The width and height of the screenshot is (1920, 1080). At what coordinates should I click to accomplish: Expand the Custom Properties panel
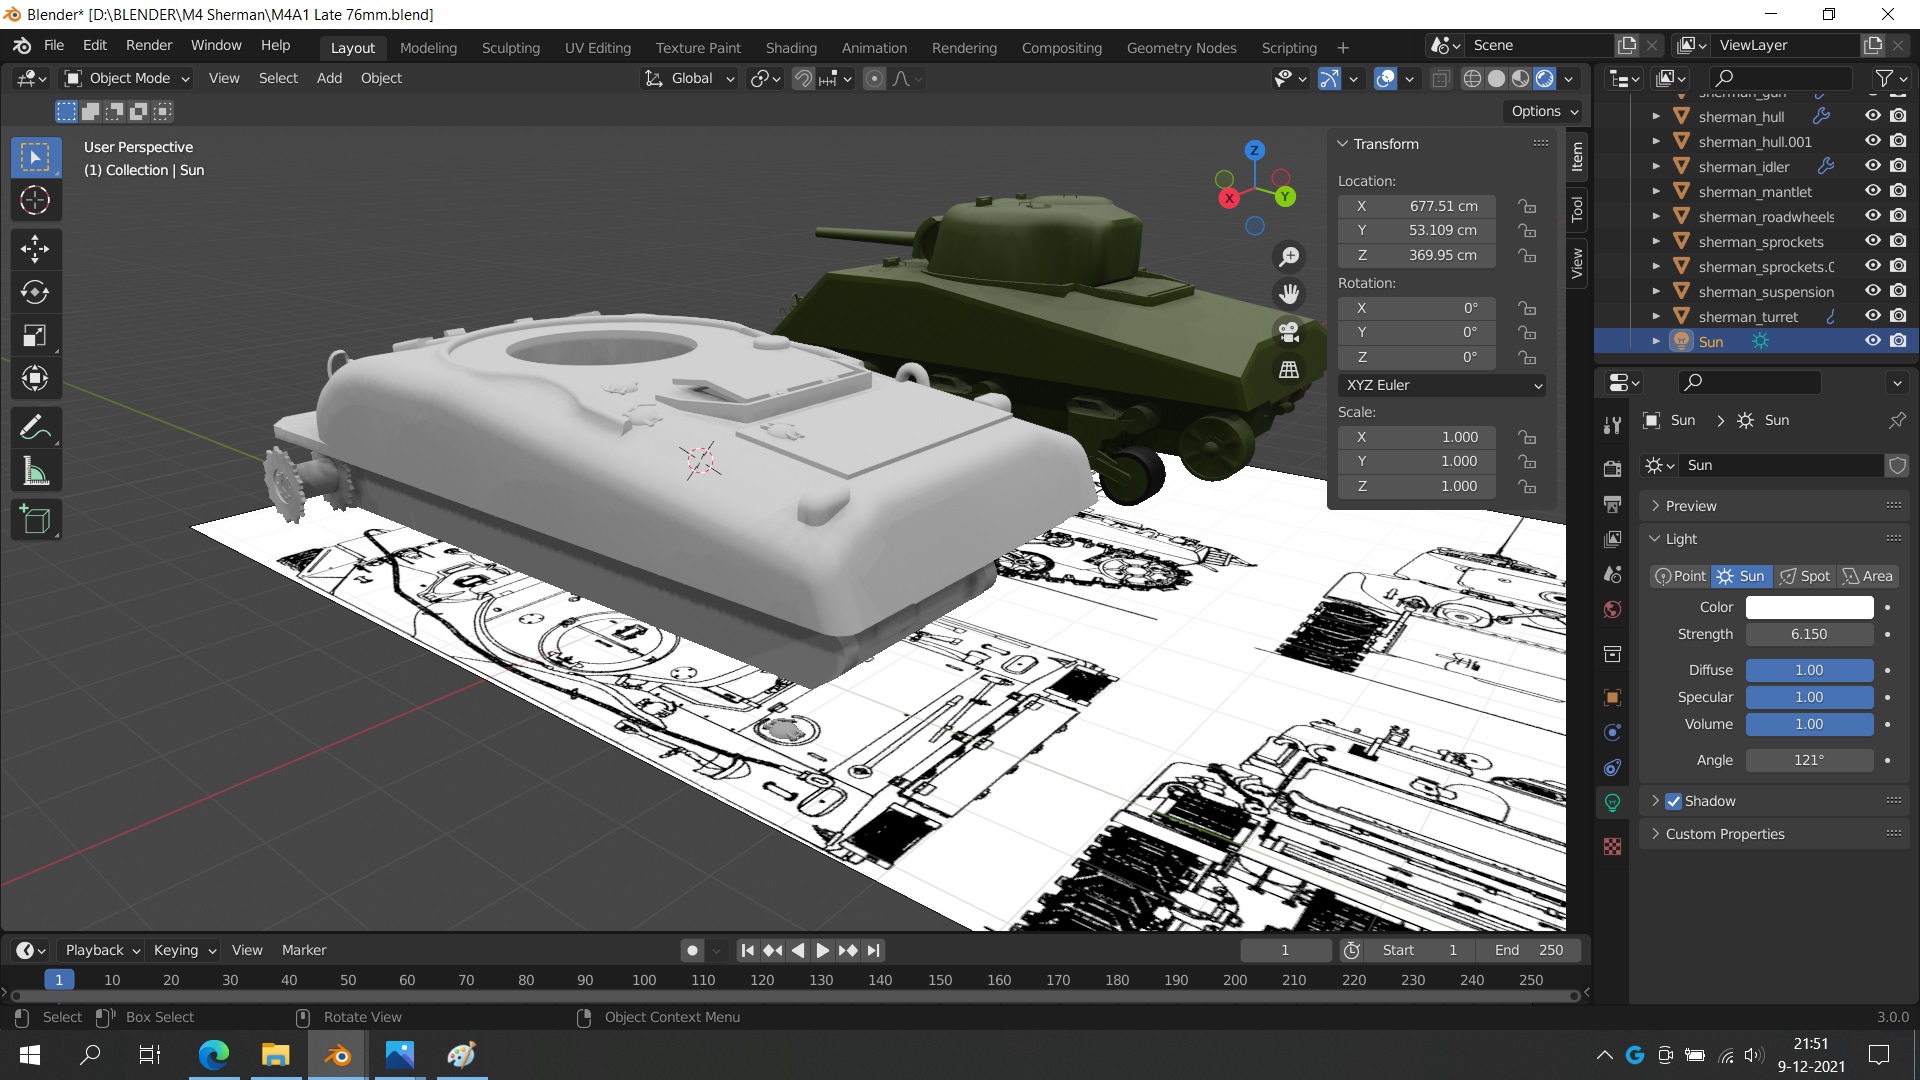point(1724,834)
